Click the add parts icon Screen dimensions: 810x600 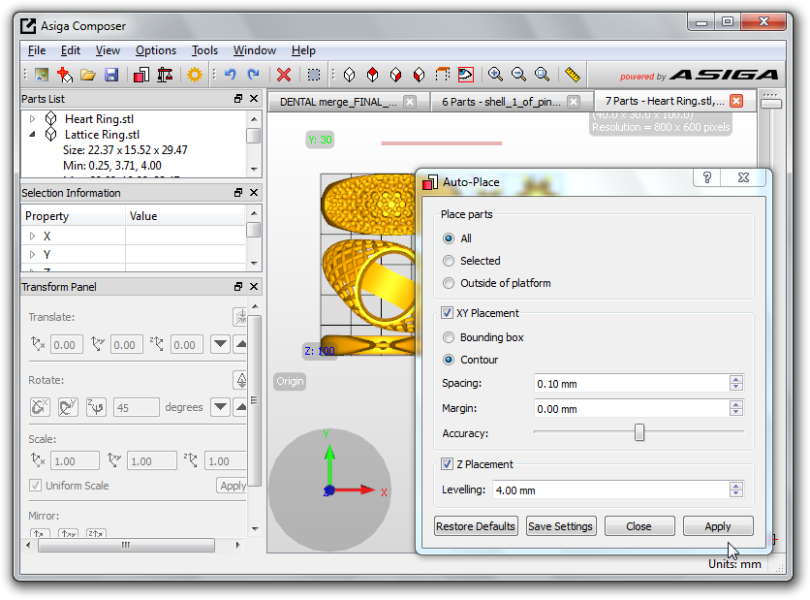pyautogui.click(x=65, y=75)
